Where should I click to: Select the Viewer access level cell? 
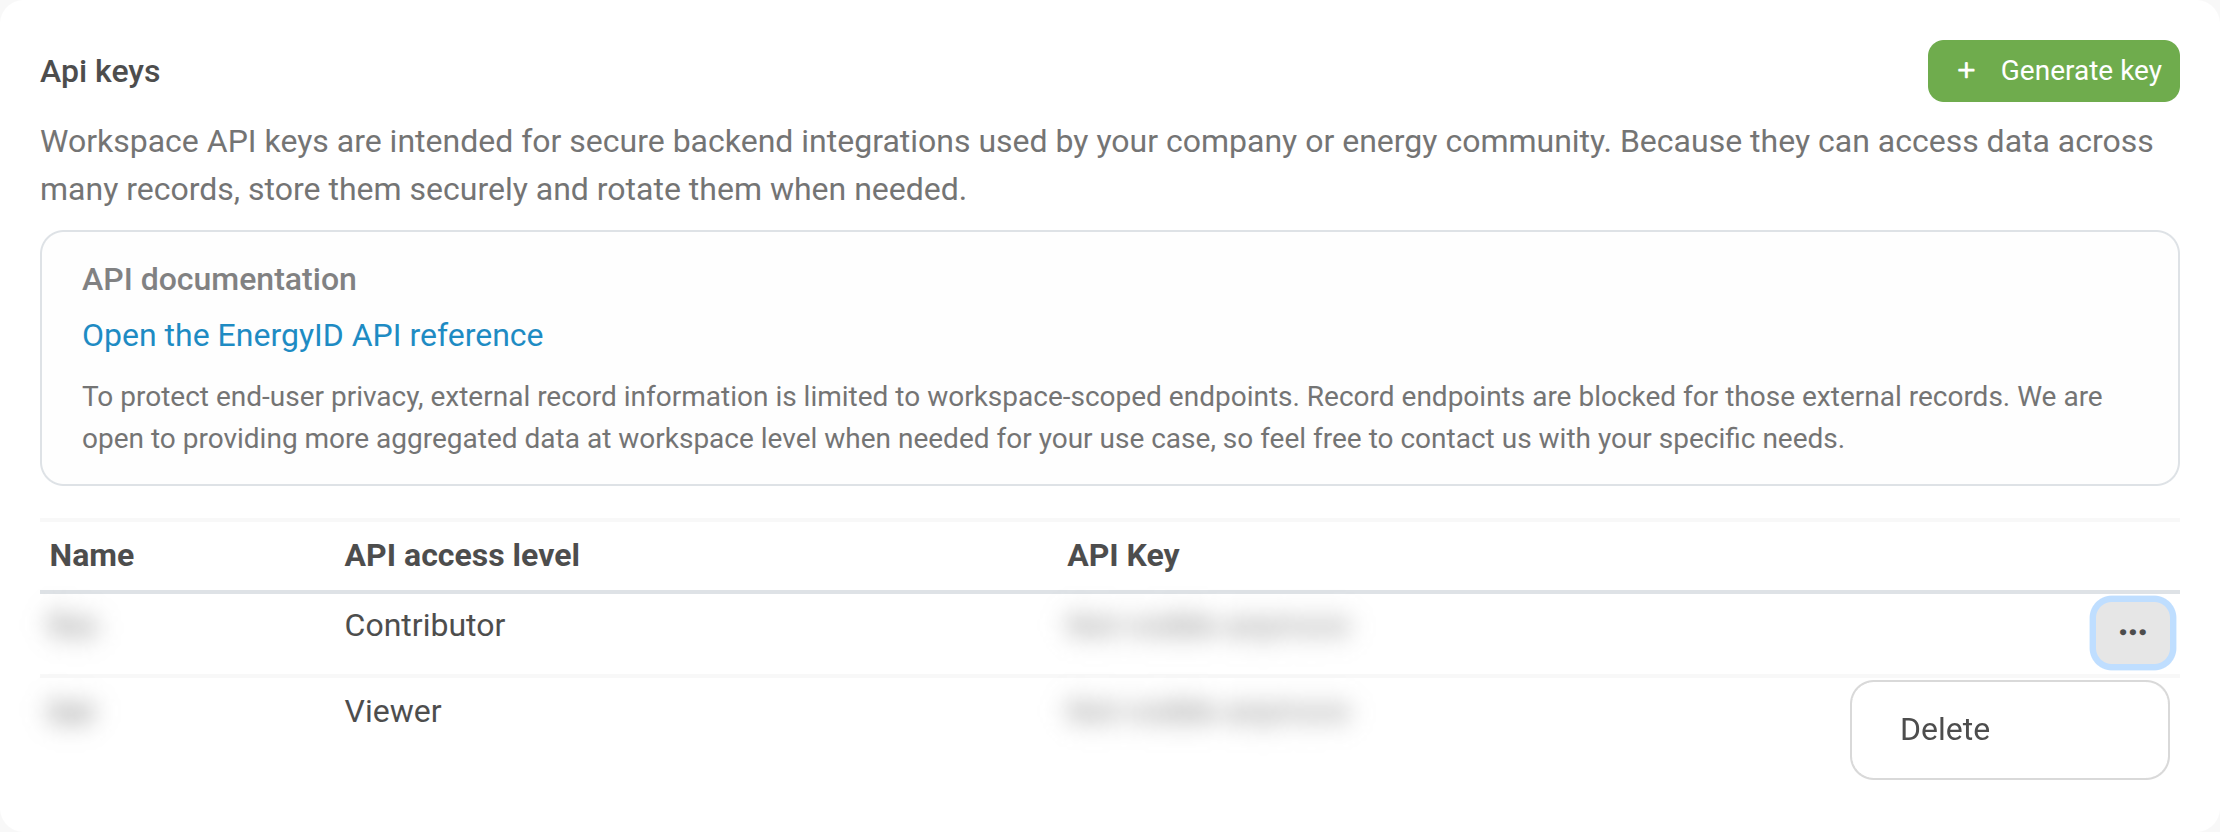393,711
